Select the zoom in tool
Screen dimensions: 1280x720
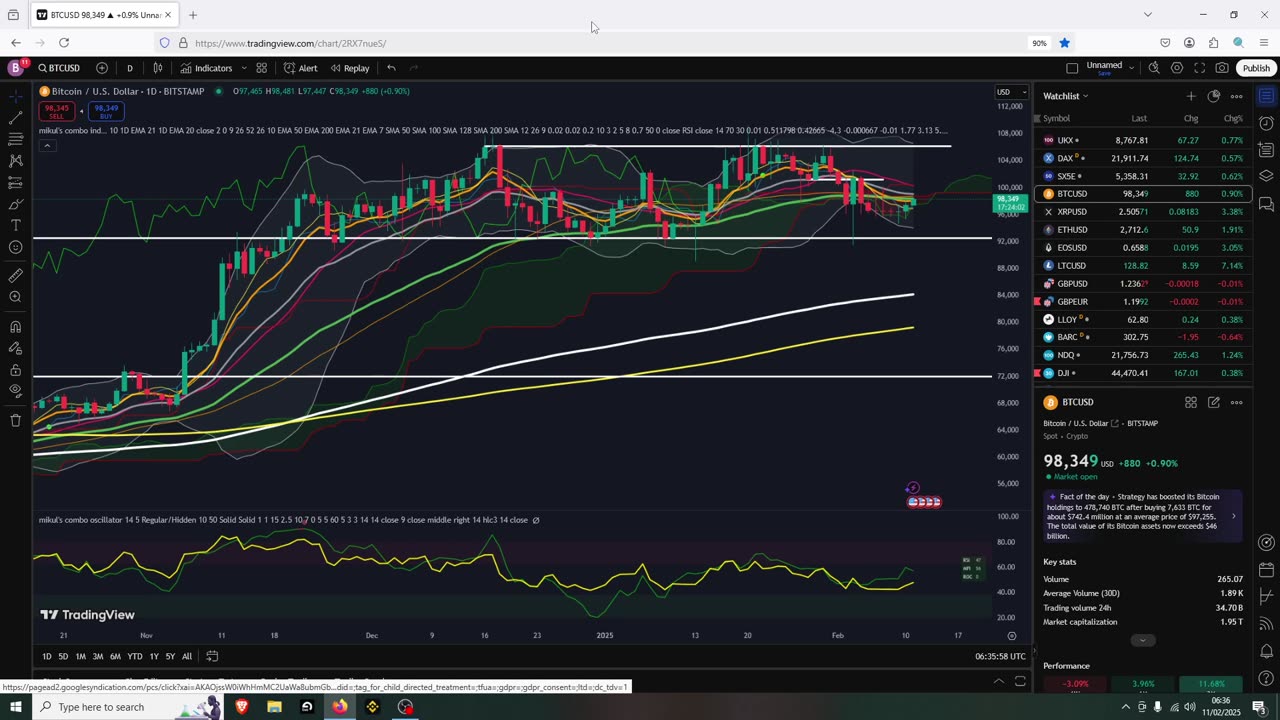(15, 297)
